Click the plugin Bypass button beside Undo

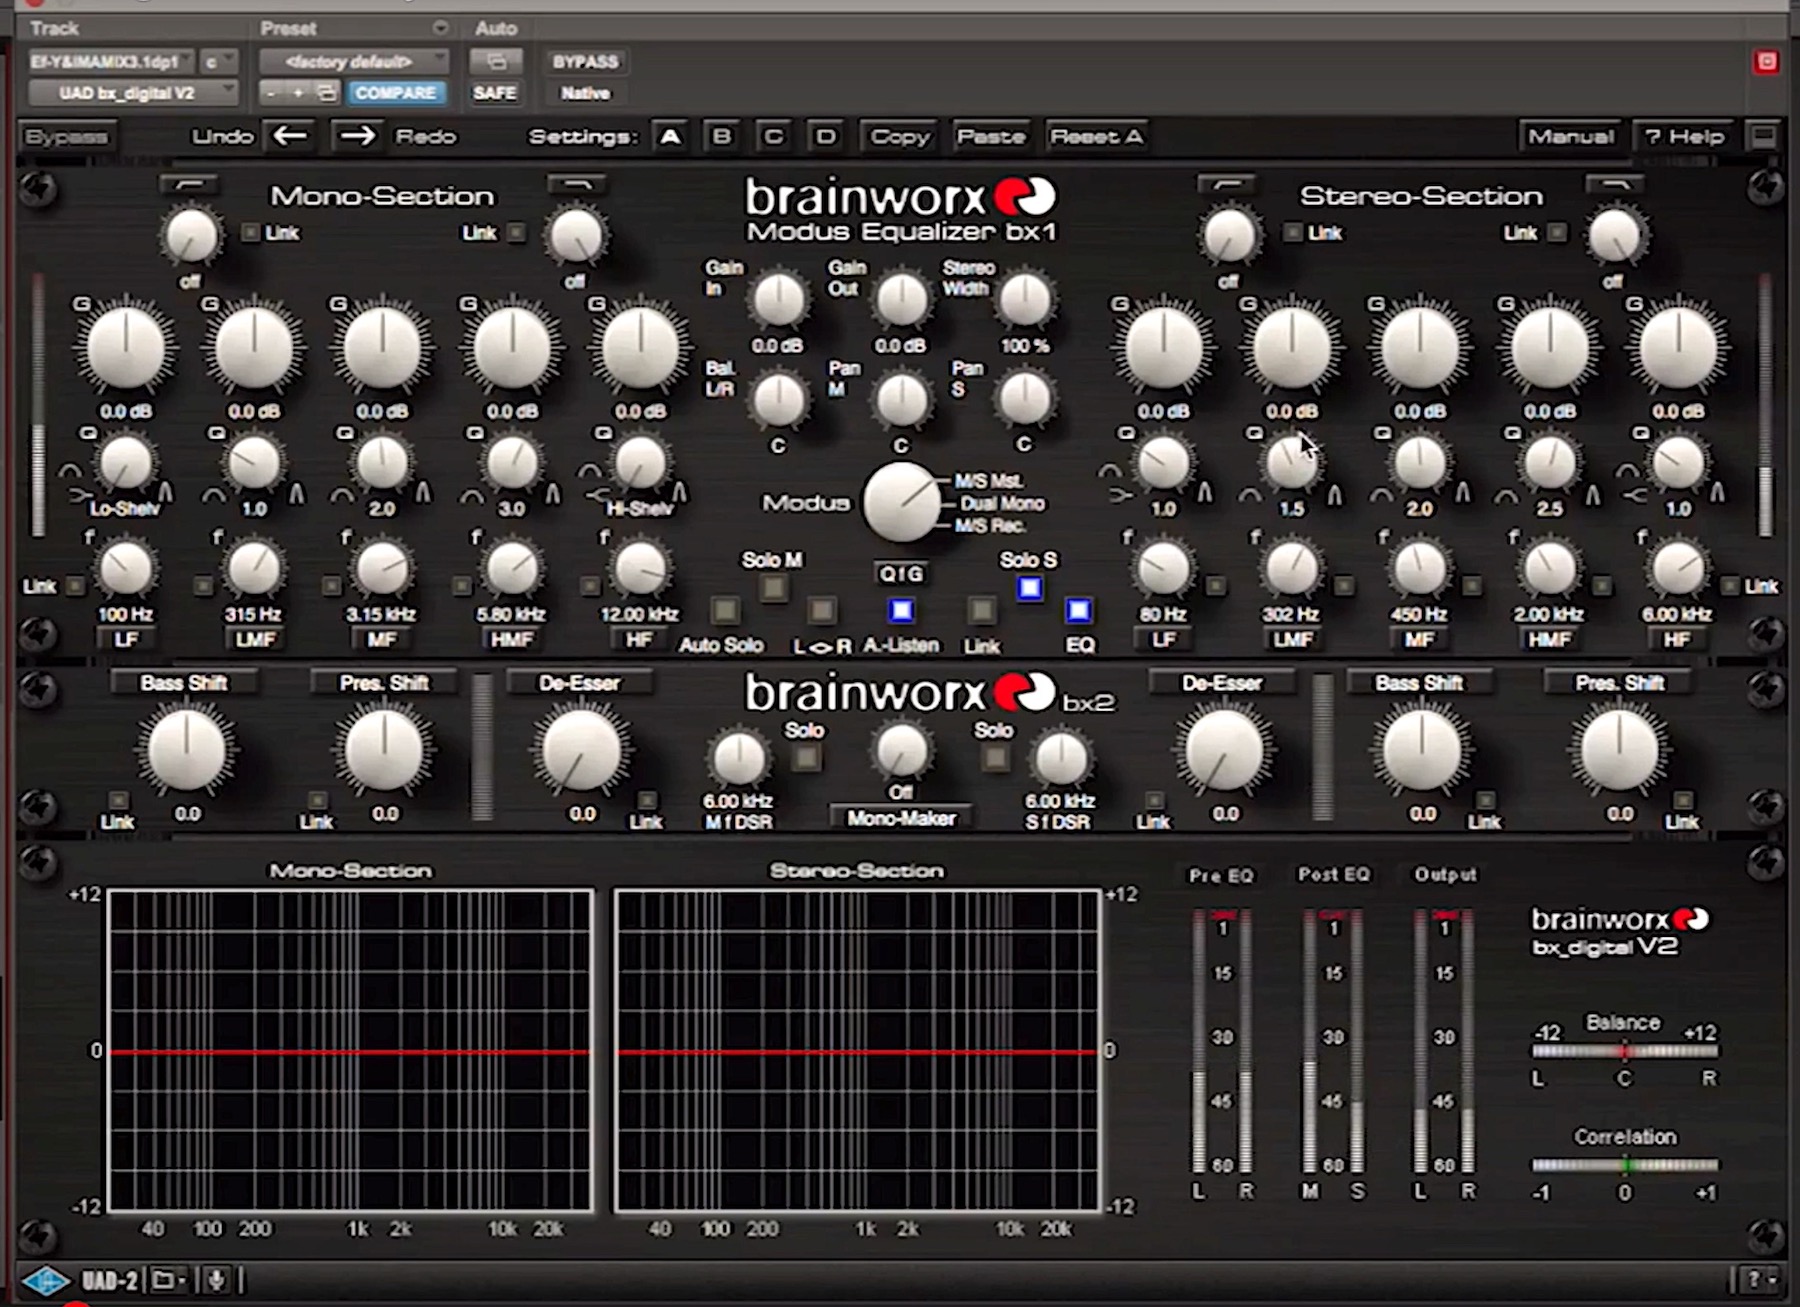[x=66, y=136]
